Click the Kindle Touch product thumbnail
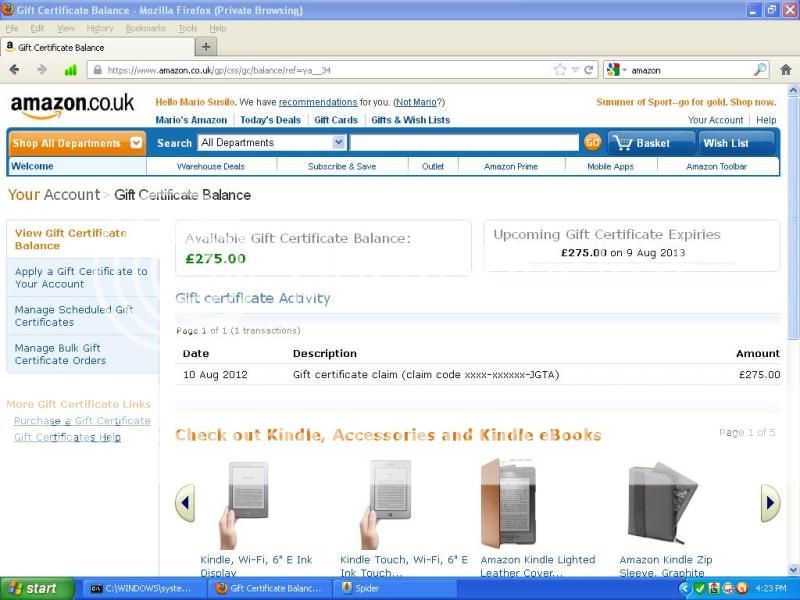 click(385, 504)
